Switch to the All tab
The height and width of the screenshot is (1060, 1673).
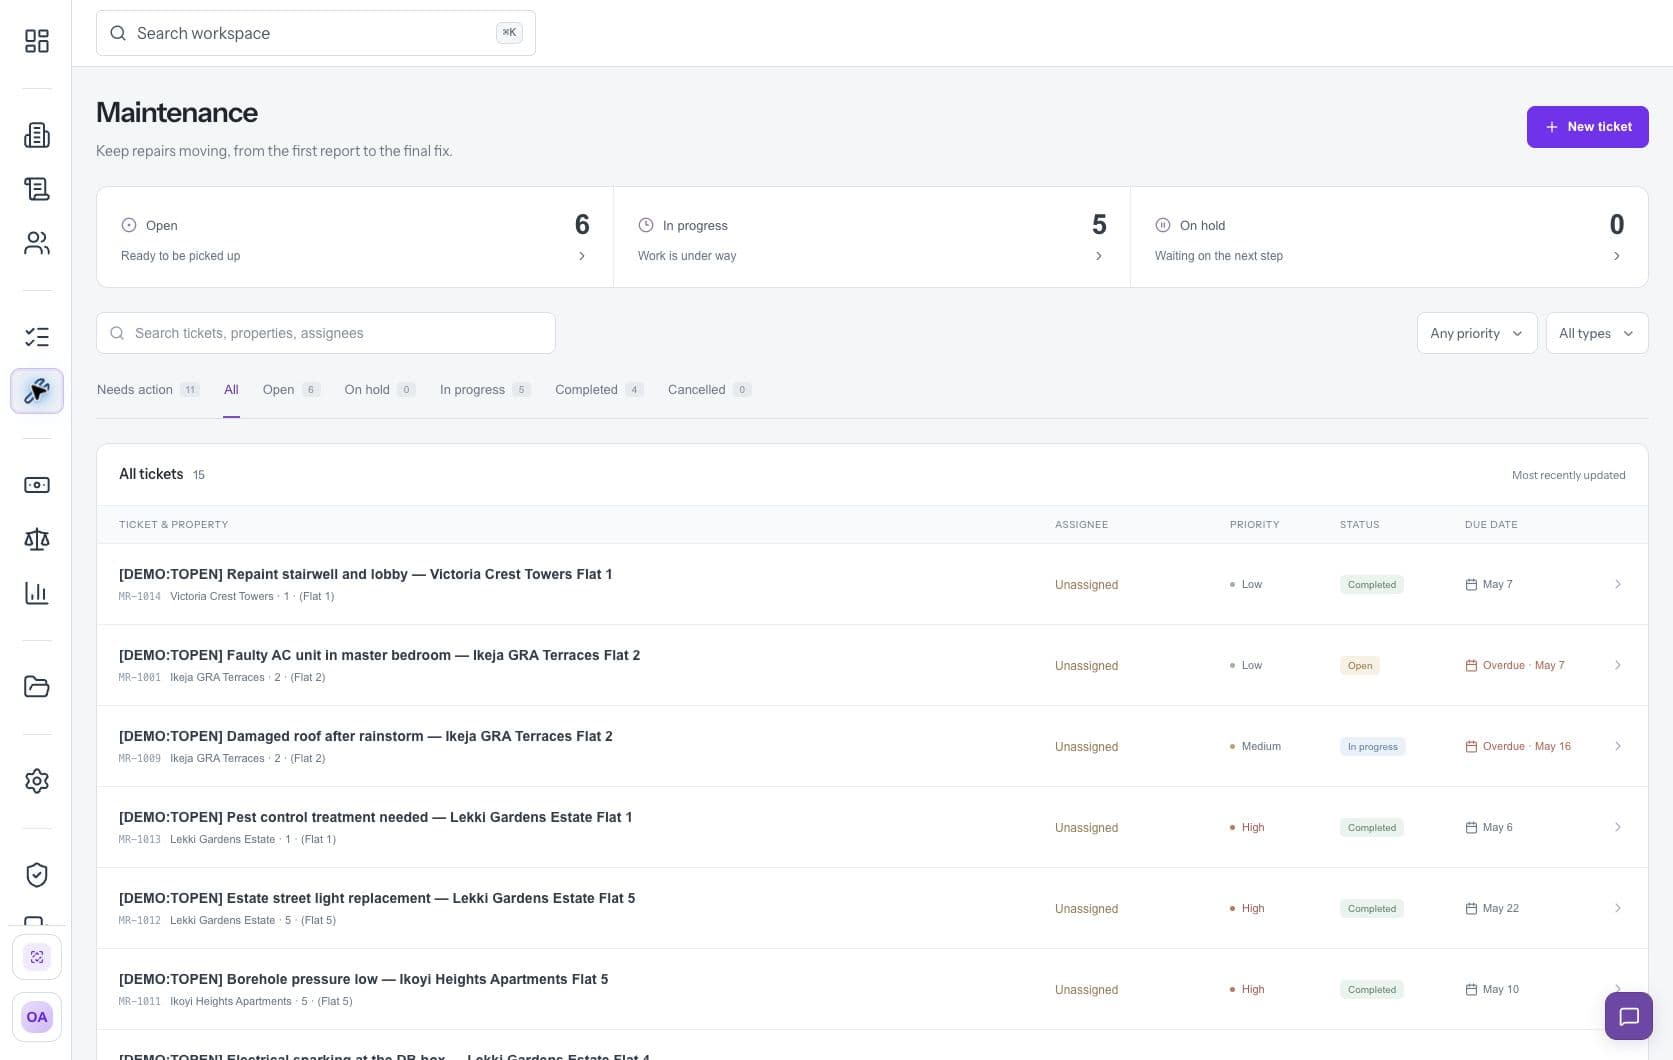[x=231, y=390]
